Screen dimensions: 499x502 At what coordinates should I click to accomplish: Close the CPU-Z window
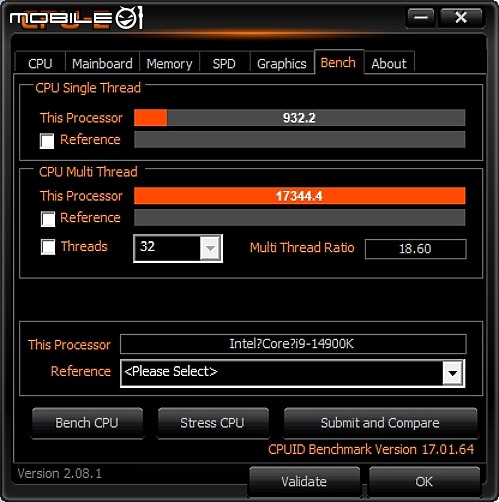[x=461, y=17]
